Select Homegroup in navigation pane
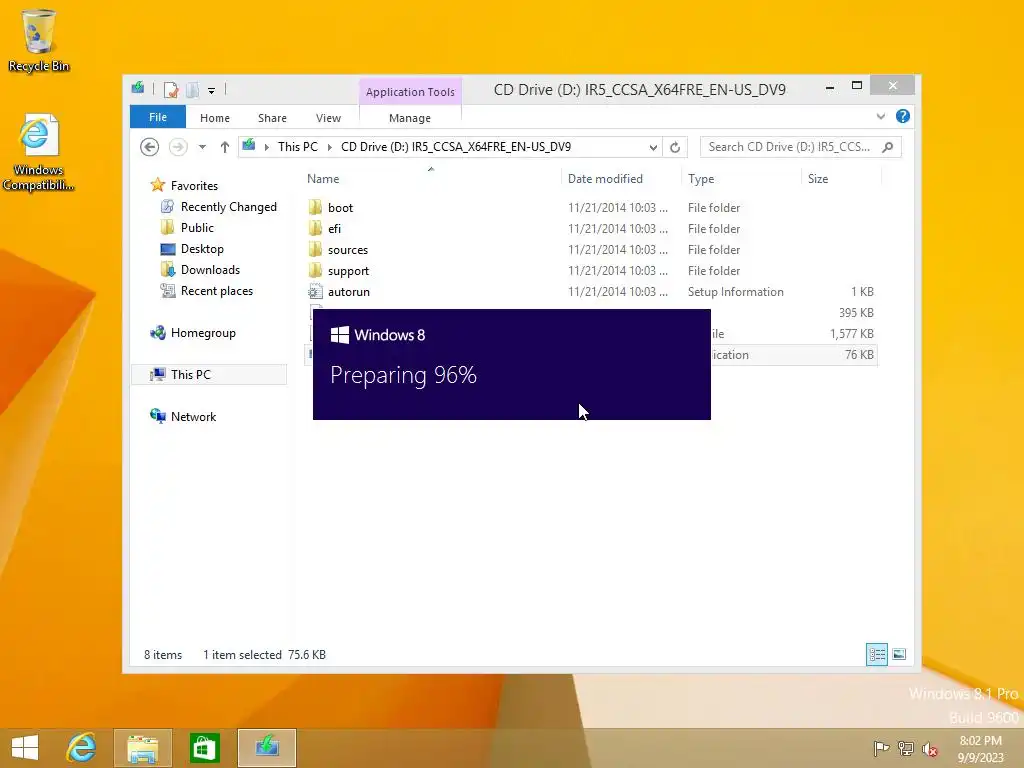1024x768 pixels. 203,333
